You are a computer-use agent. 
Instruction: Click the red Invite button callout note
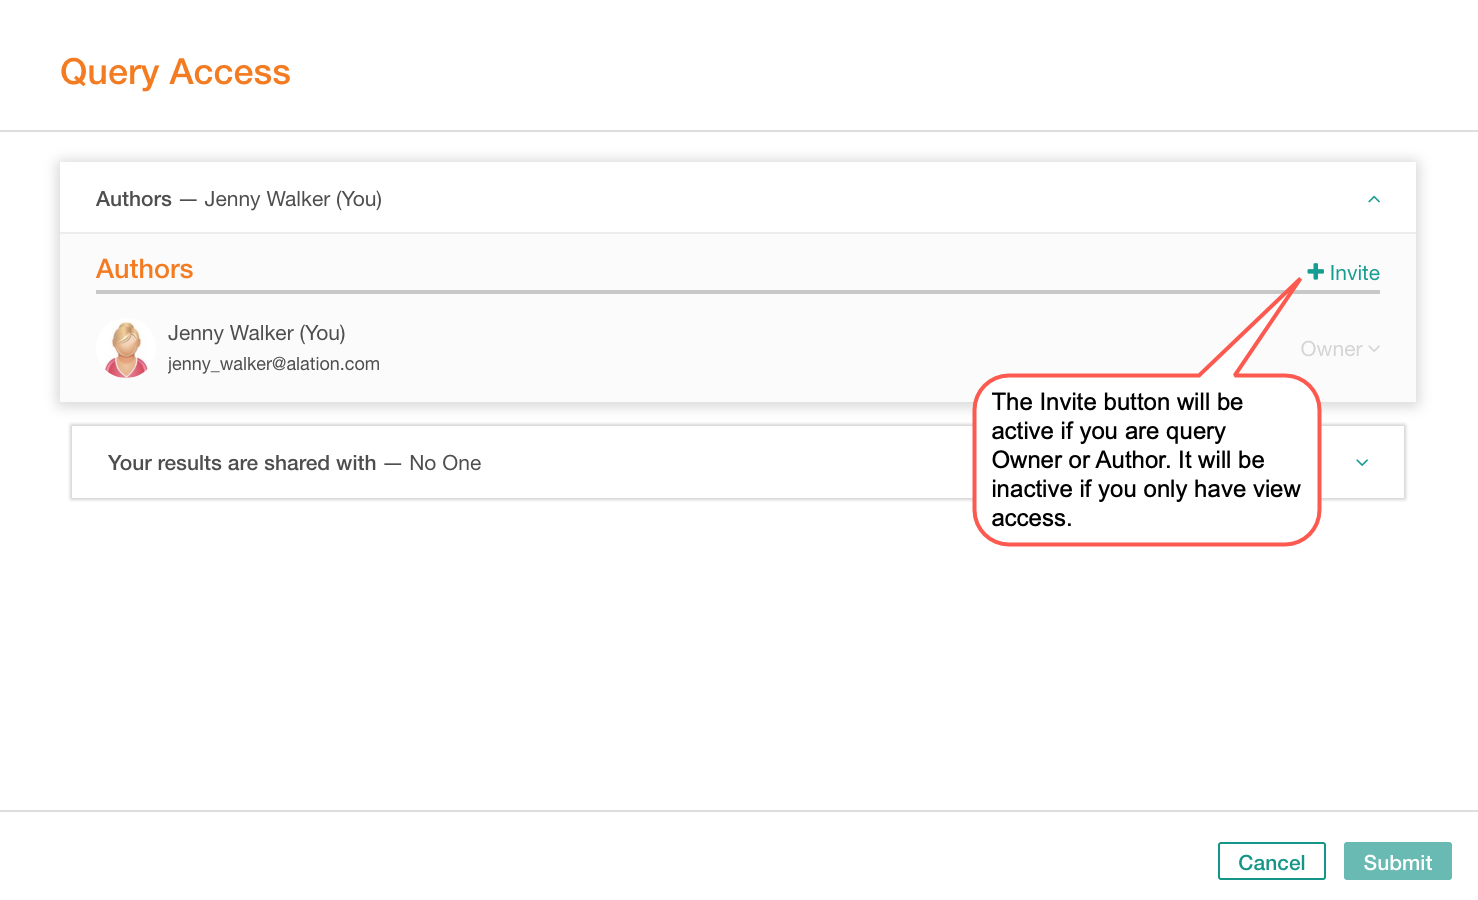[1146, 460]
